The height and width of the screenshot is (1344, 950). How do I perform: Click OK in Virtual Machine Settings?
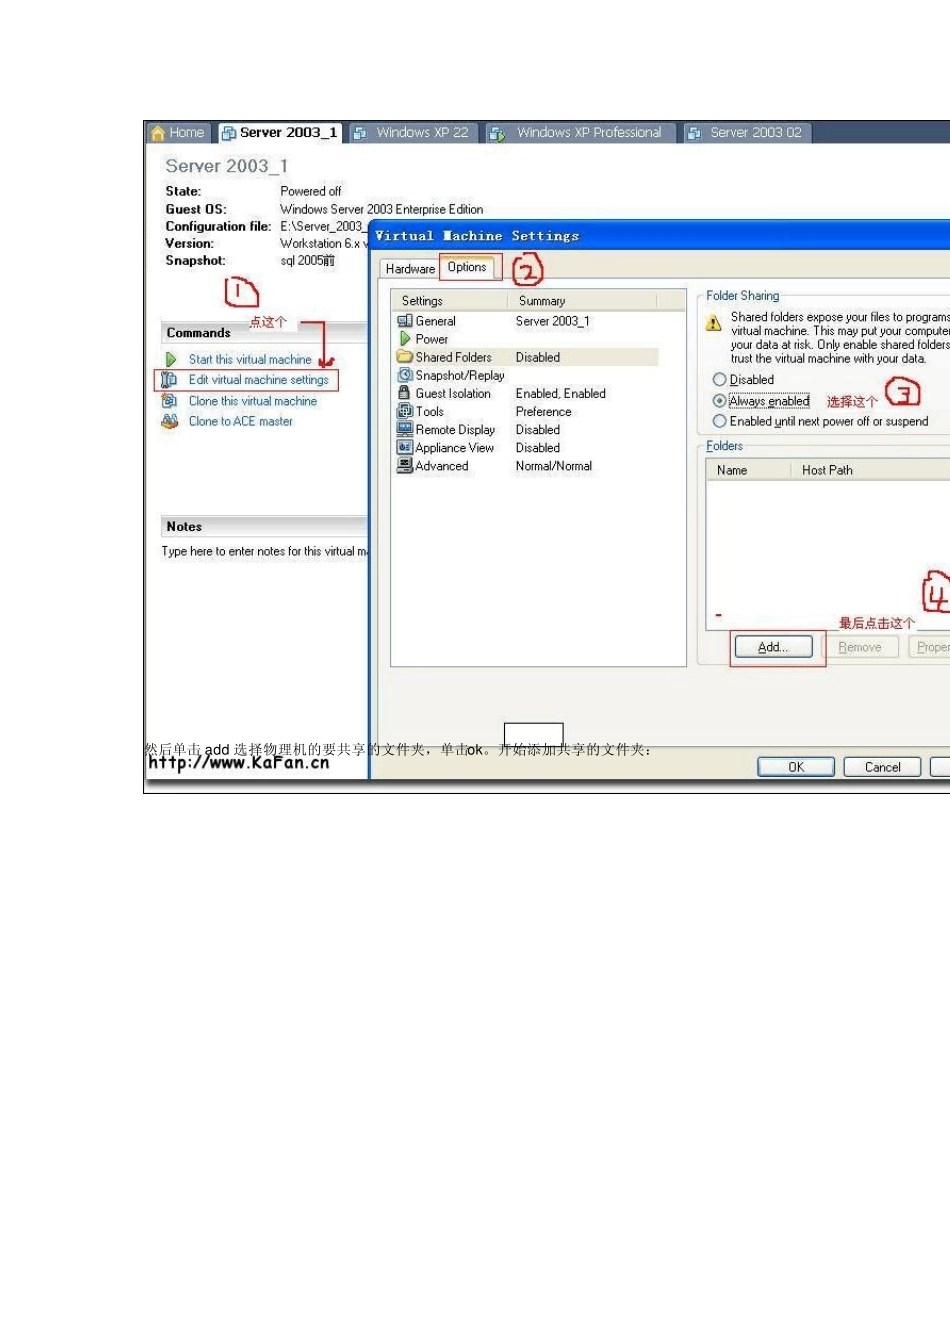[x=796, y=767]
